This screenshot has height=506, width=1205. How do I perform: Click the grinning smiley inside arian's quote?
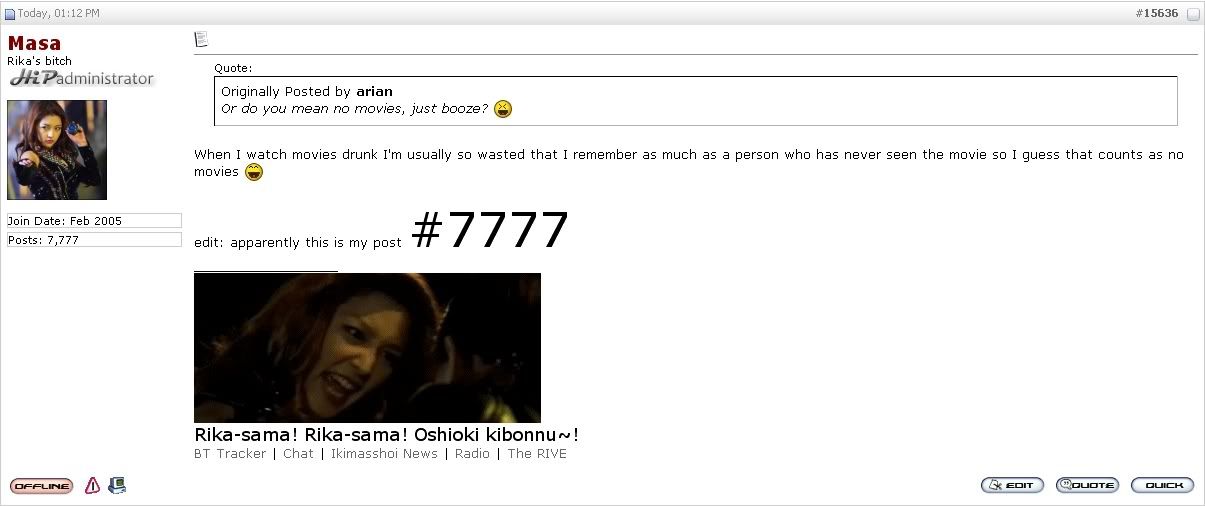pos(503,108)
